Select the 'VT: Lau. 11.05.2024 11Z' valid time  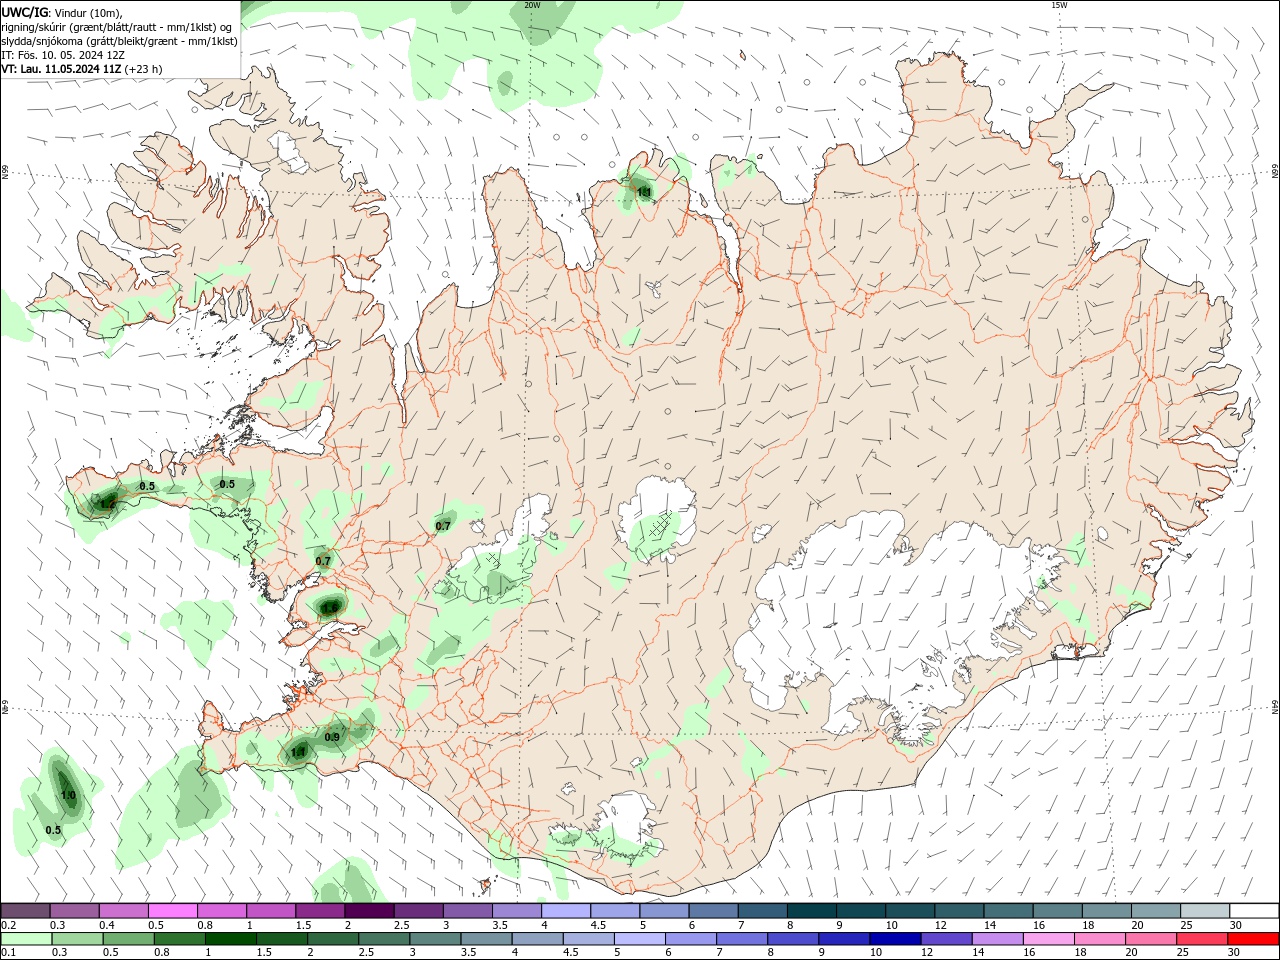(x=62, y=69)
